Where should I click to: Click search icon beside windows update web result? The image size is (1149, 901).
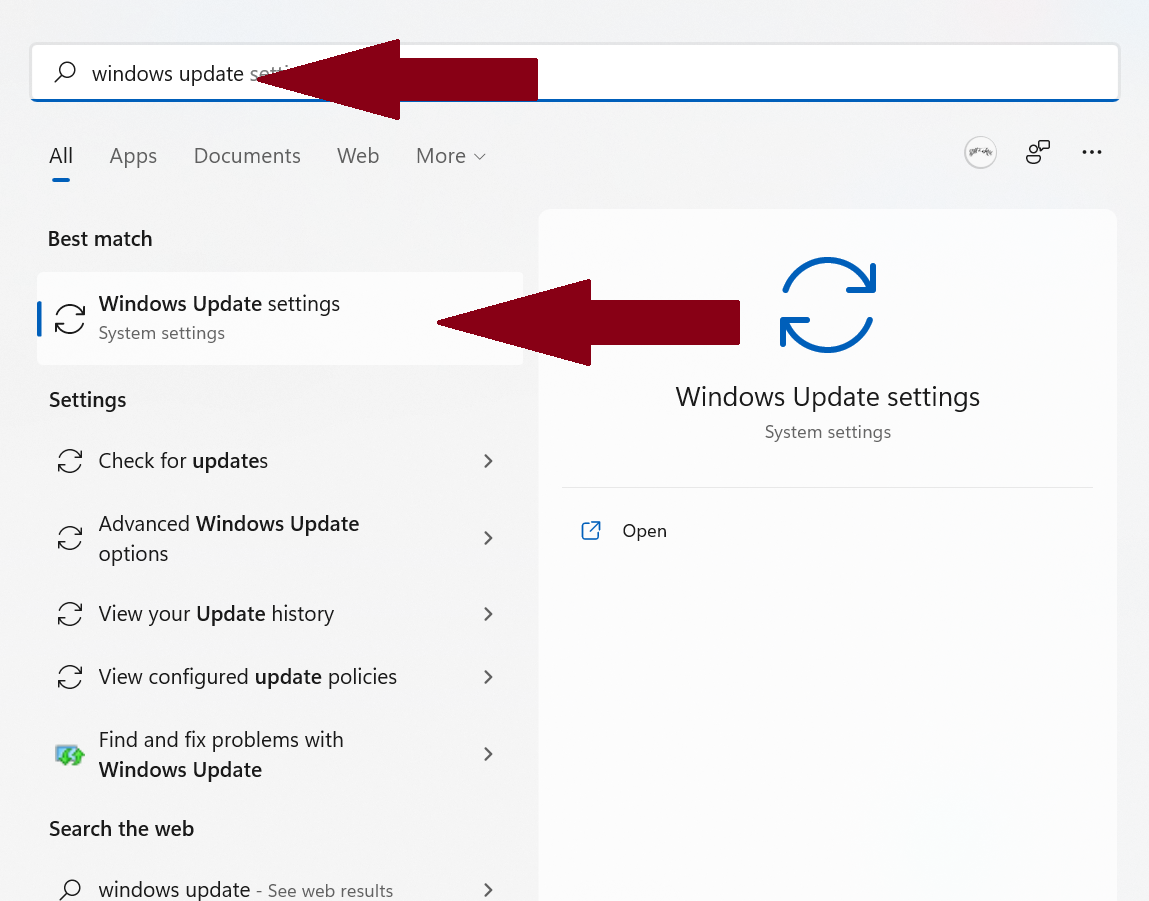coord(70,889)
